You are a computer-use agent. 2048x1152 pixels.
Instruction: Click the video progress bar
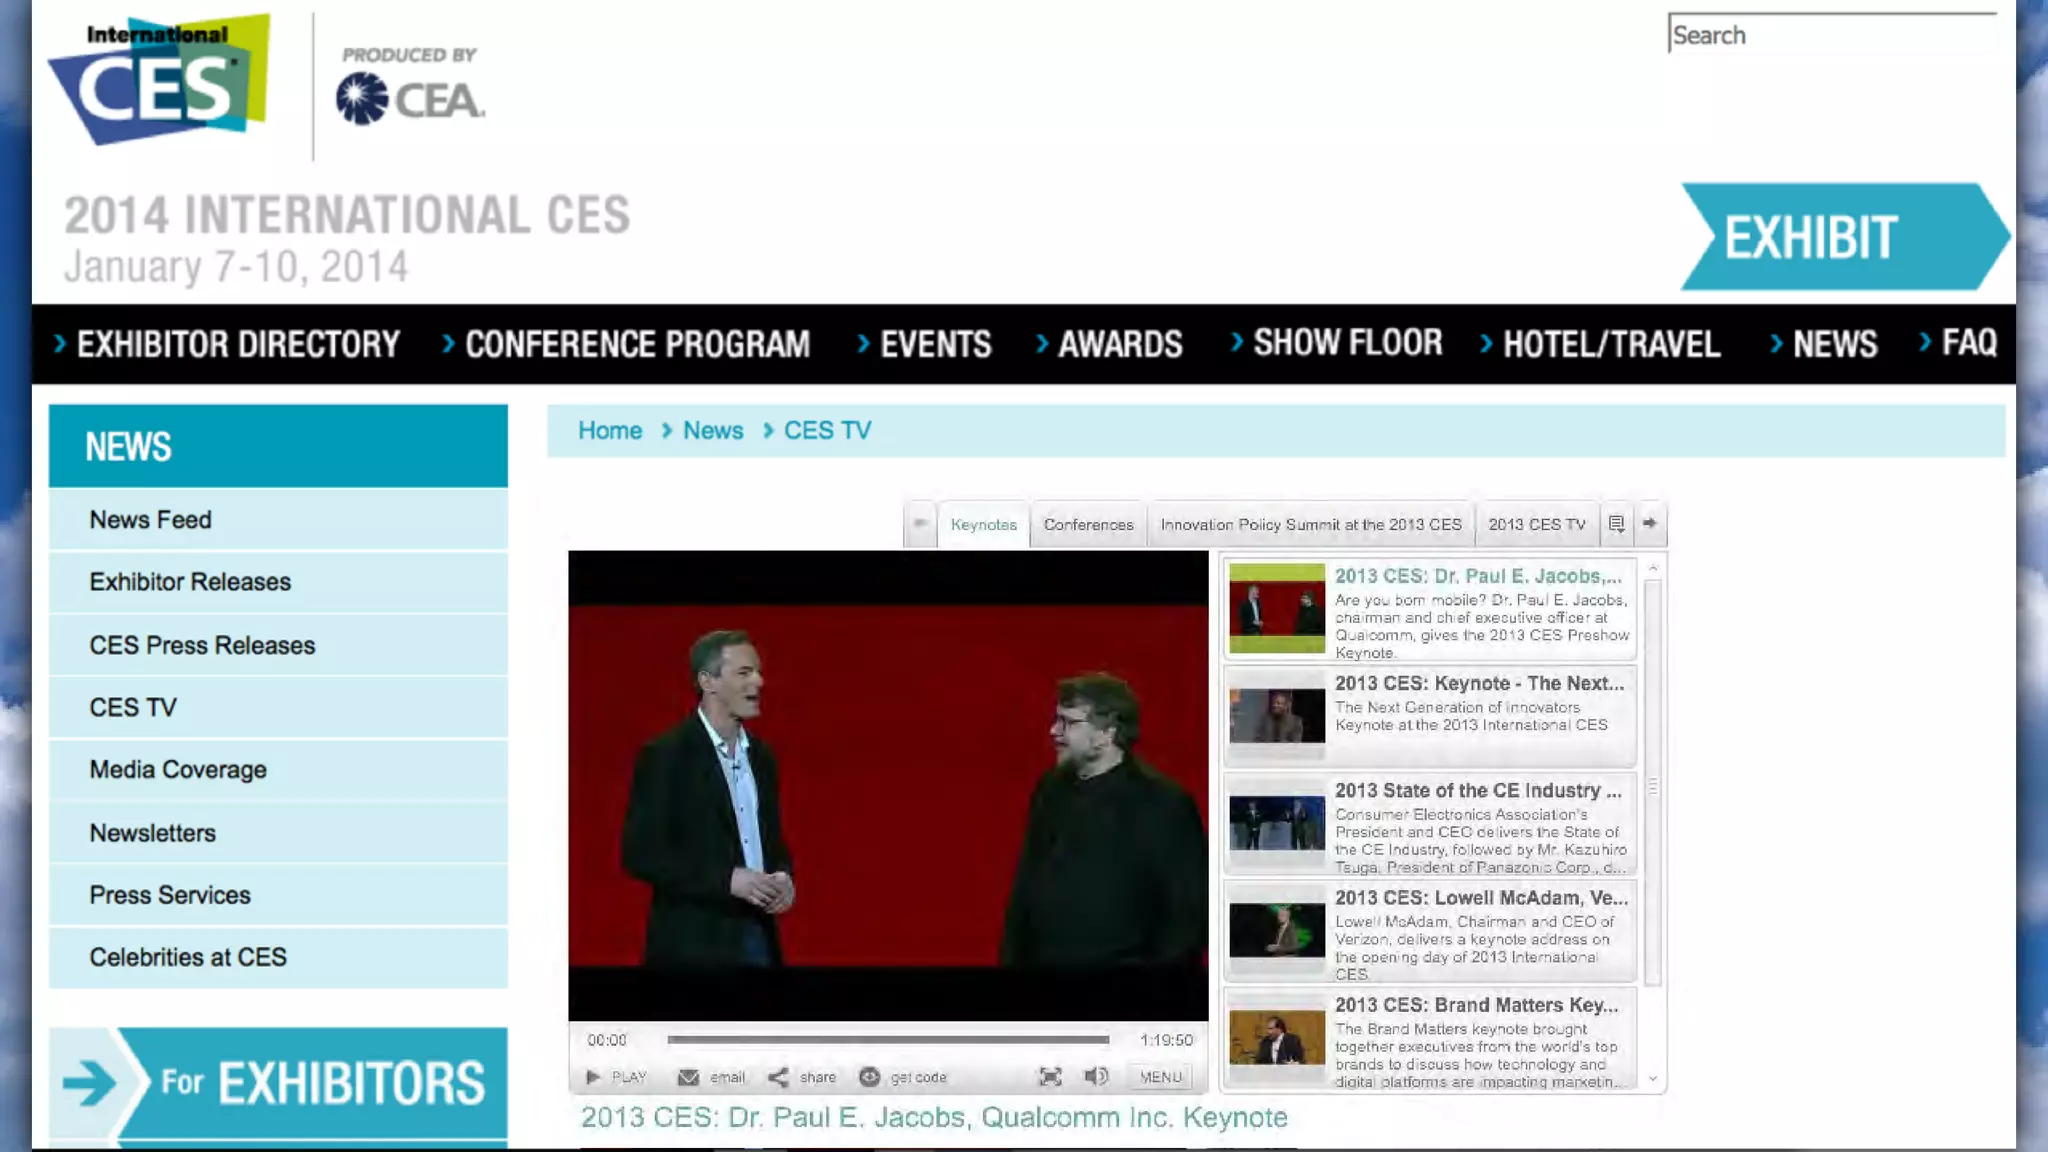click(888, 1040)
